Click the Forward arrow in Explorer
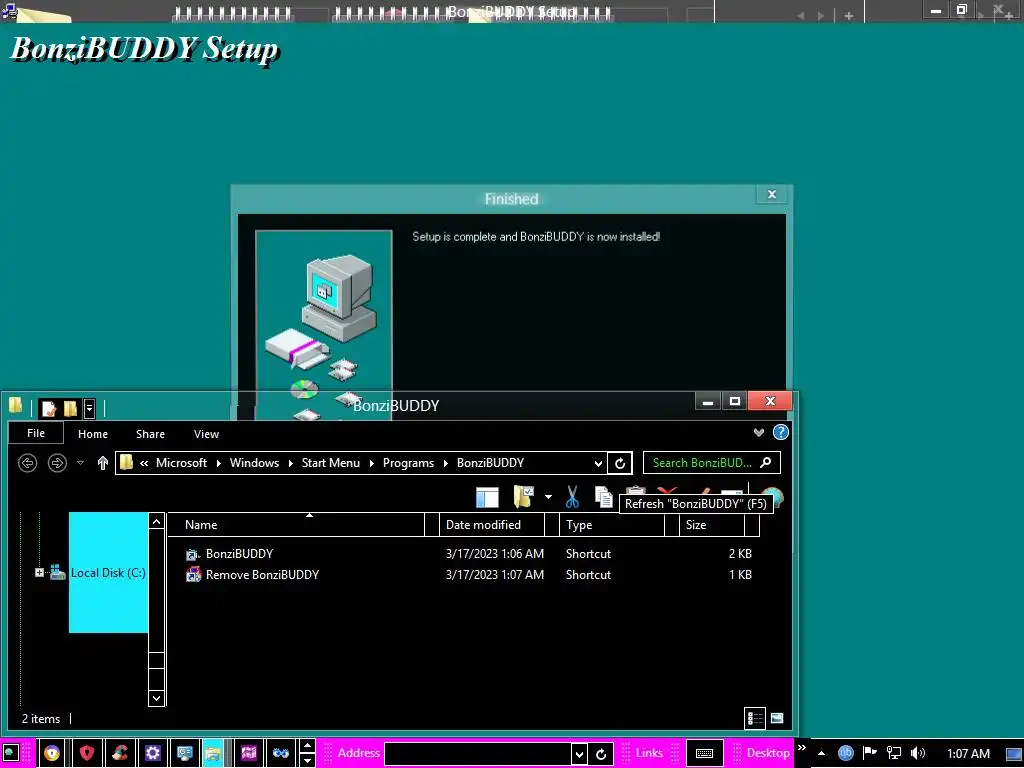This screenshot has height=768, width=1024. (x=57, y=463)
